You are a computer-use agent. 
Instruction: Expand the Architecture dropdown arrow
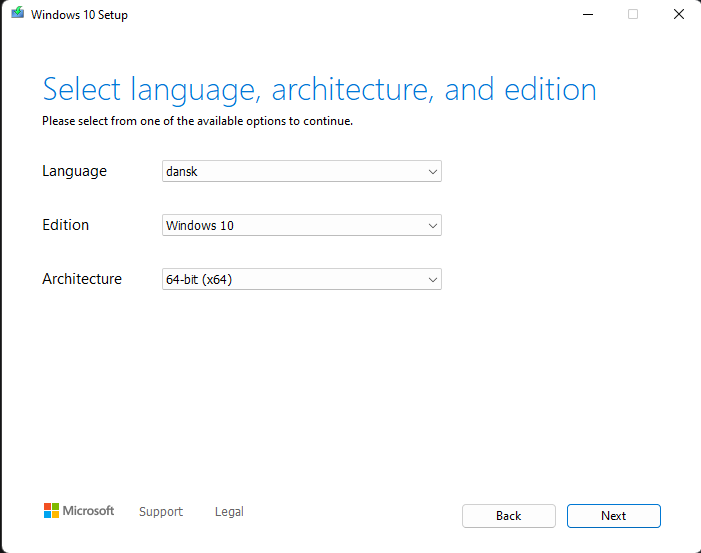432,280
